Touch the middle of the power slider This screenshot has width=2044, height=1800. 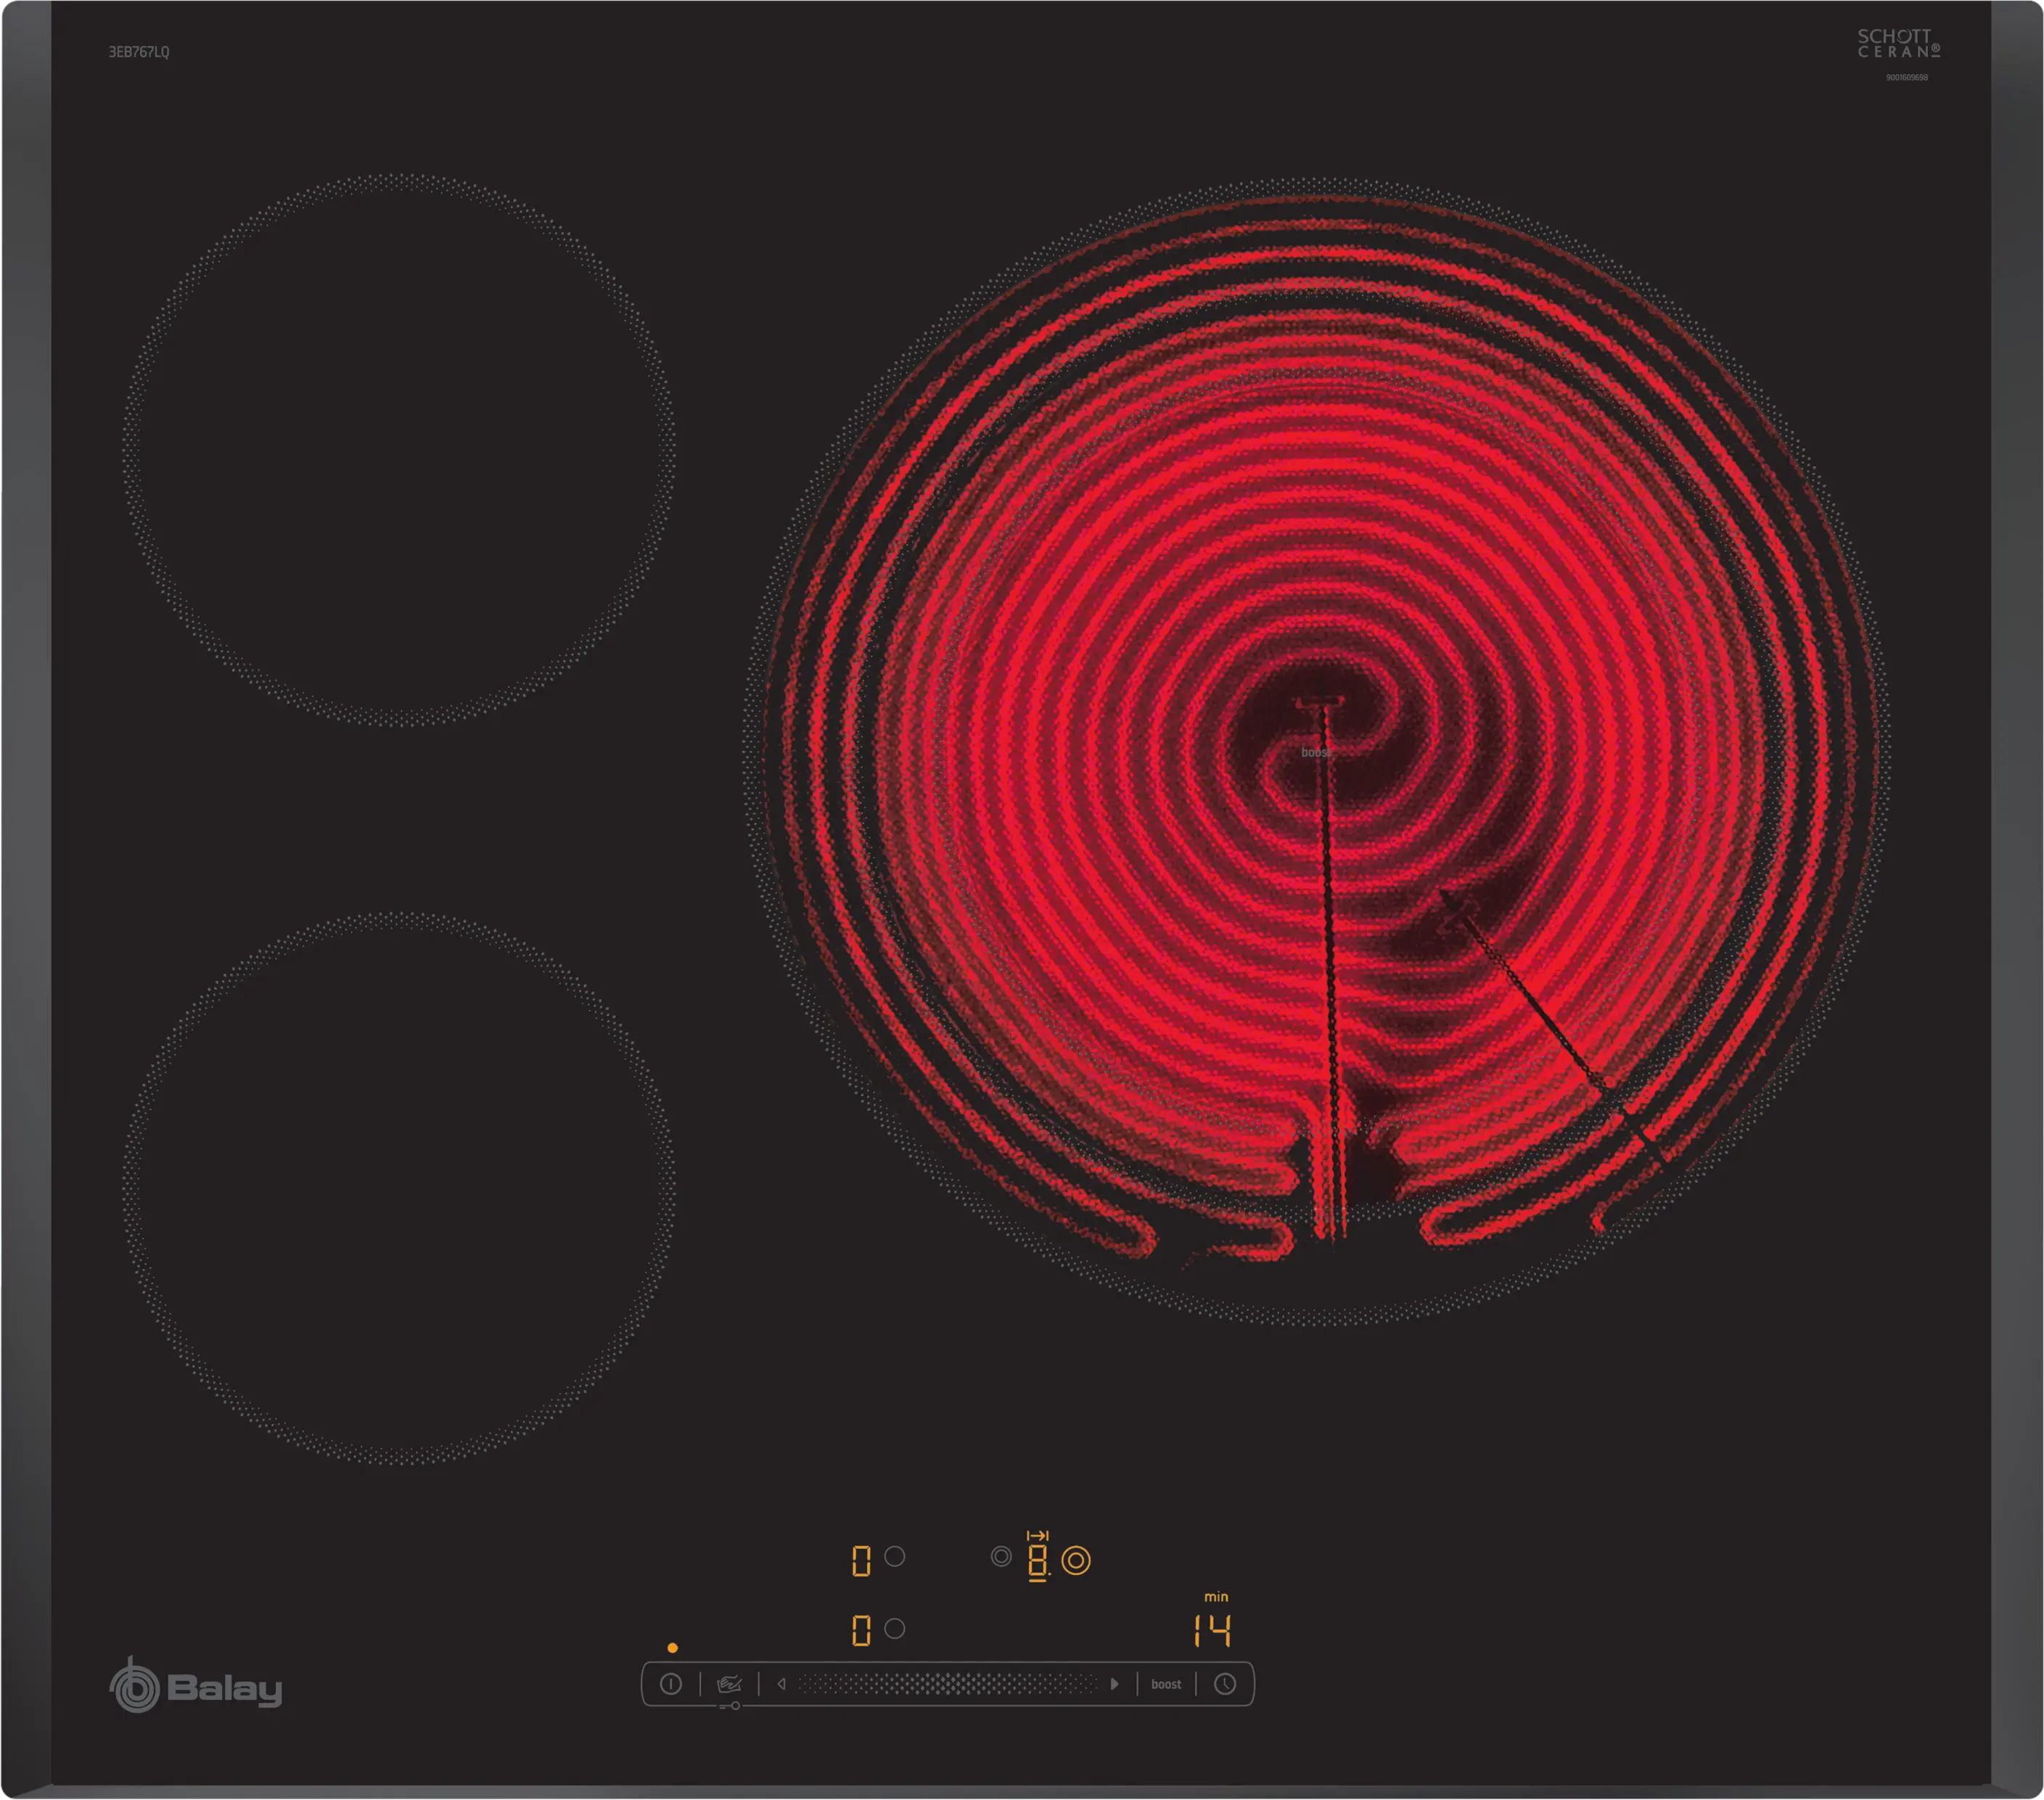(x=947, y=1684)
